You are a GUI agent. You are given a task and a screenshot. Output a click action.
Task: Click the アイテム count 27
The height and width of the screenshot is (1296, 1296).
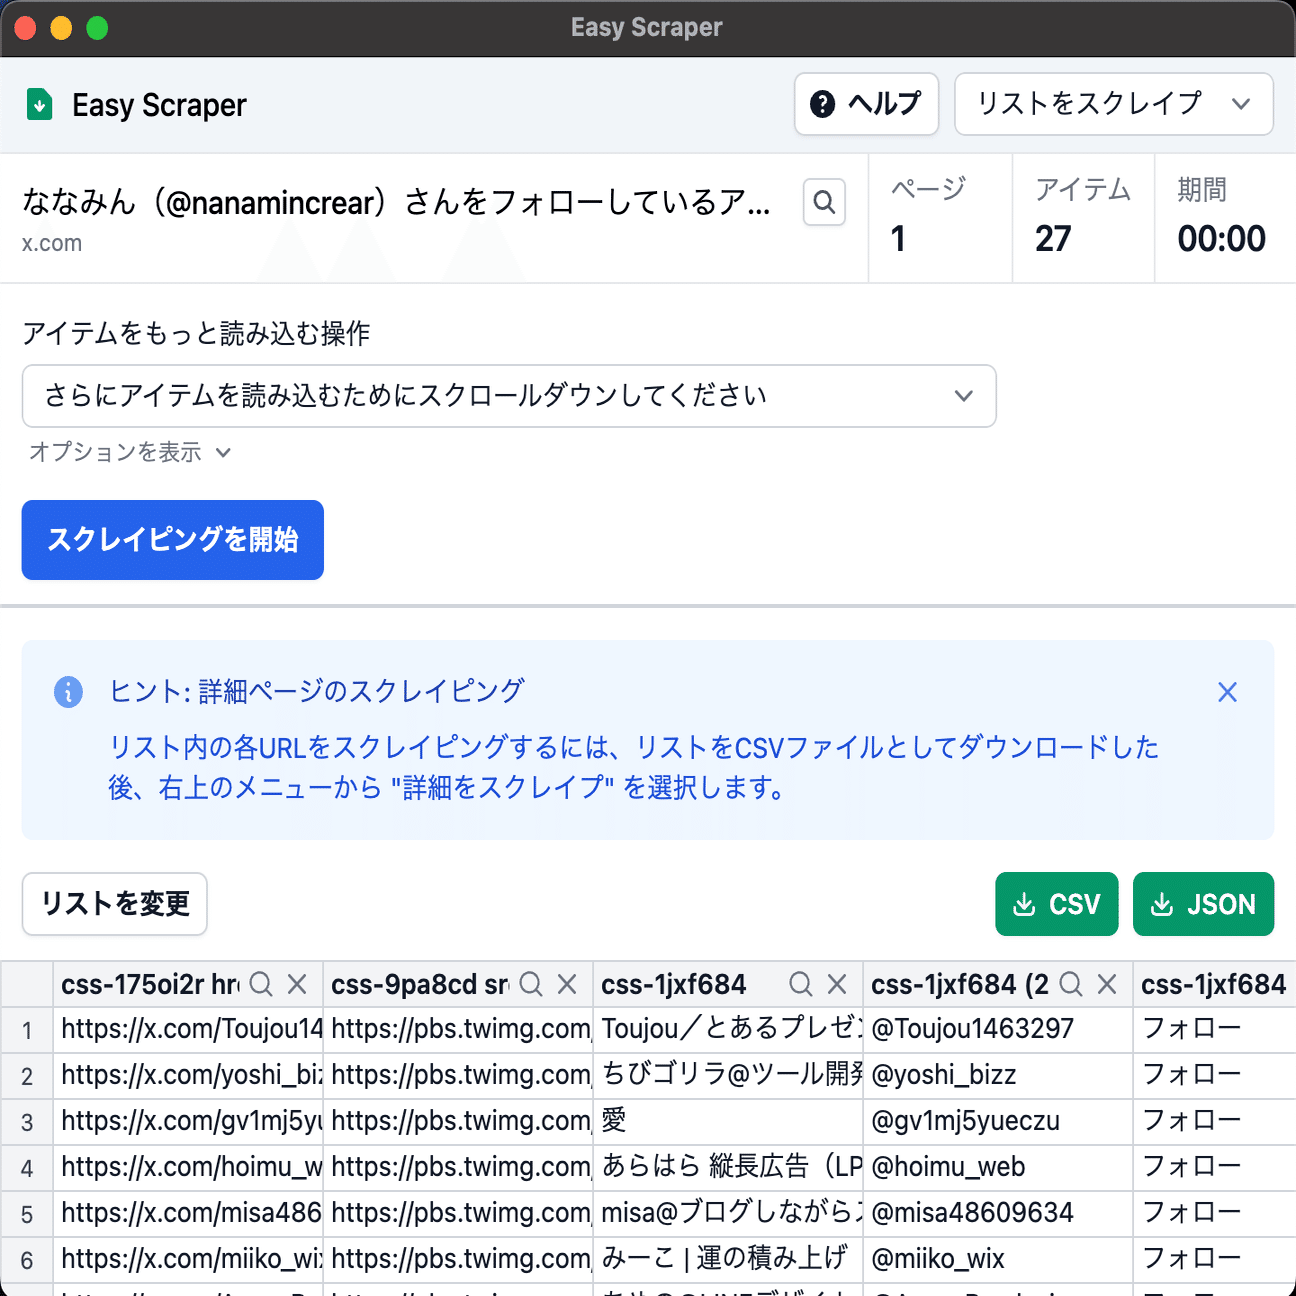coord(1053,239)
